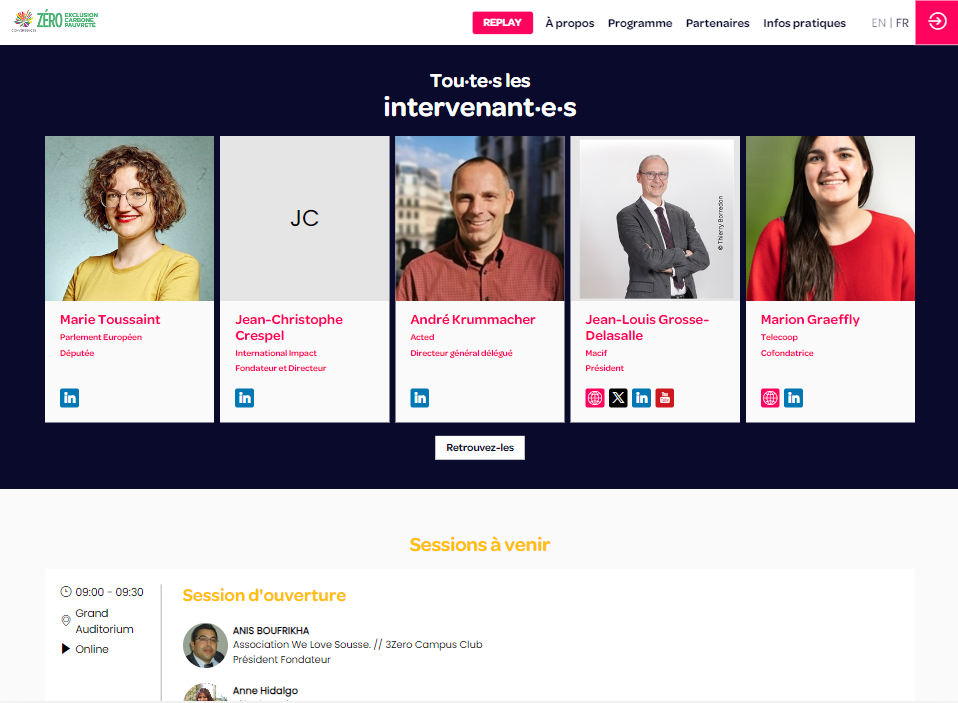Go to Partenaires in navigation

(717, 23)
